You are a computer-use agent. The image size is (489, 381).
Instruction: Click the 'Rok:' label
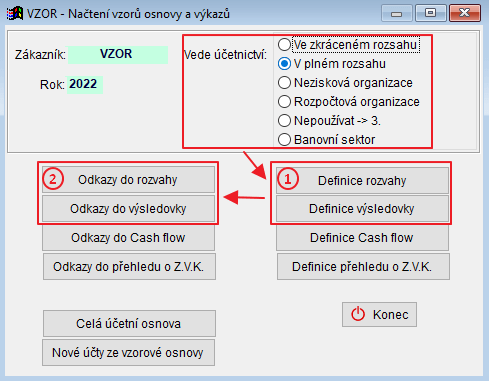click(x=52, y=85)
